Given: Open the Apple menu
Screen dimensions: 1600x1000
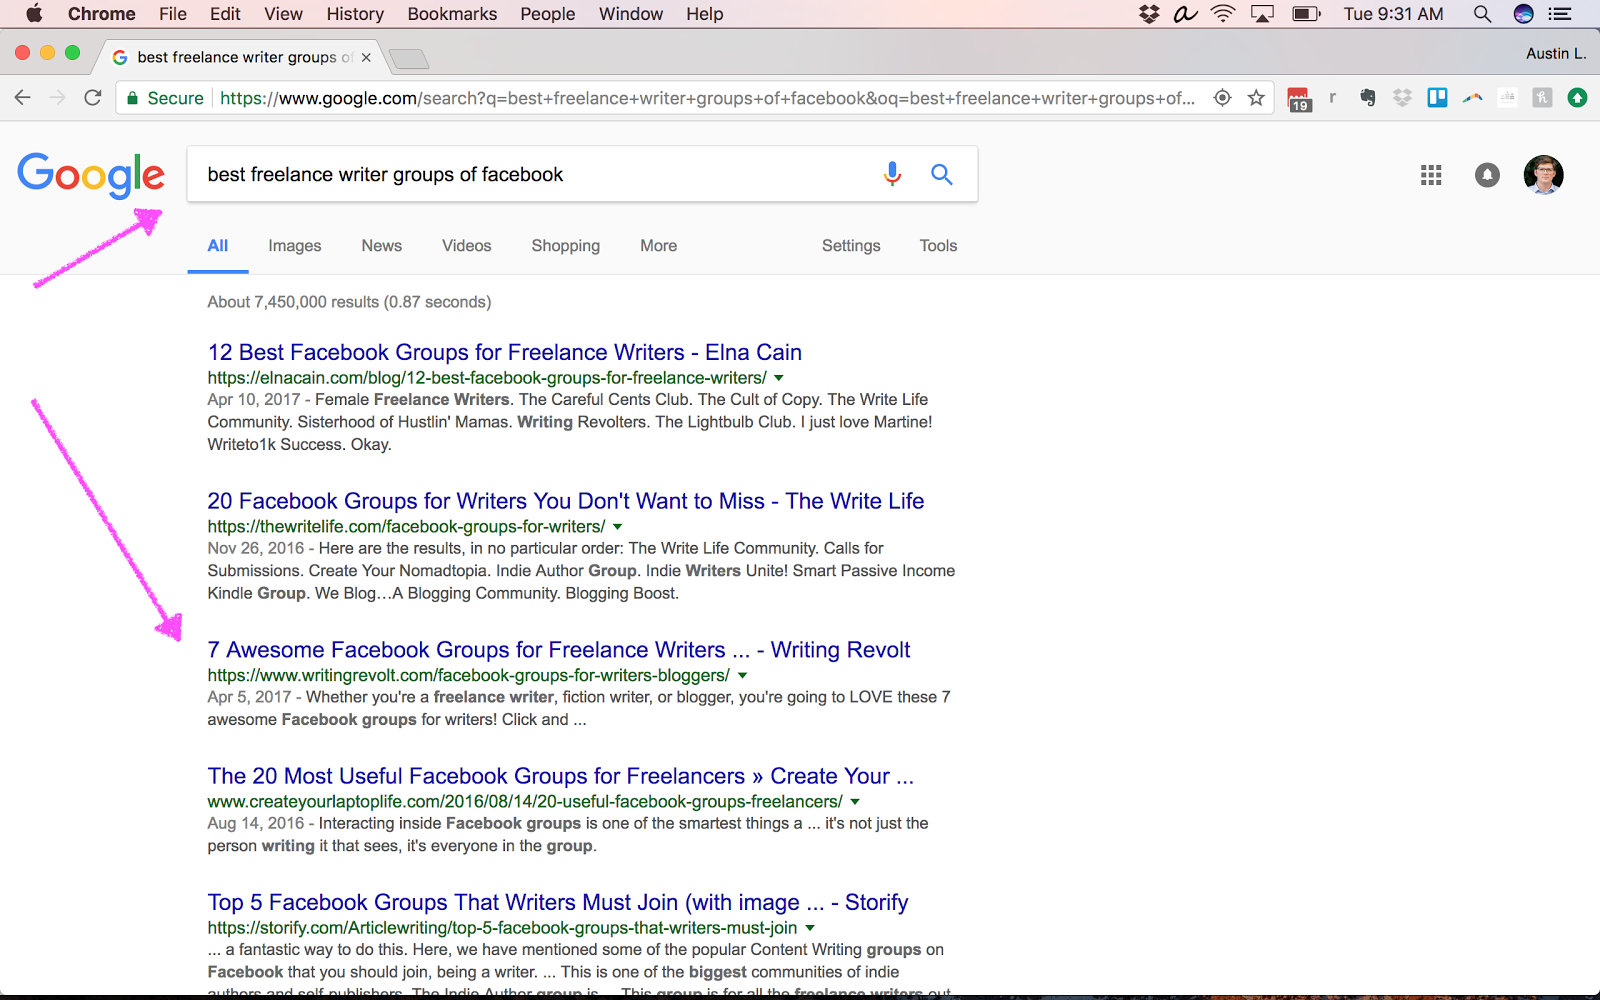Looking at the screenshot, I should tap(34, 13).
